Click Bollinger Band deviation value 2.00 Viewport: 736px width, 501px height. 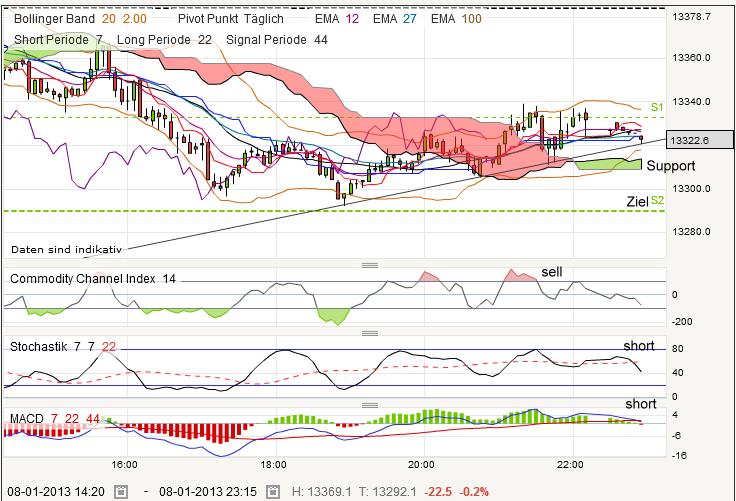(x=135, y=19)
